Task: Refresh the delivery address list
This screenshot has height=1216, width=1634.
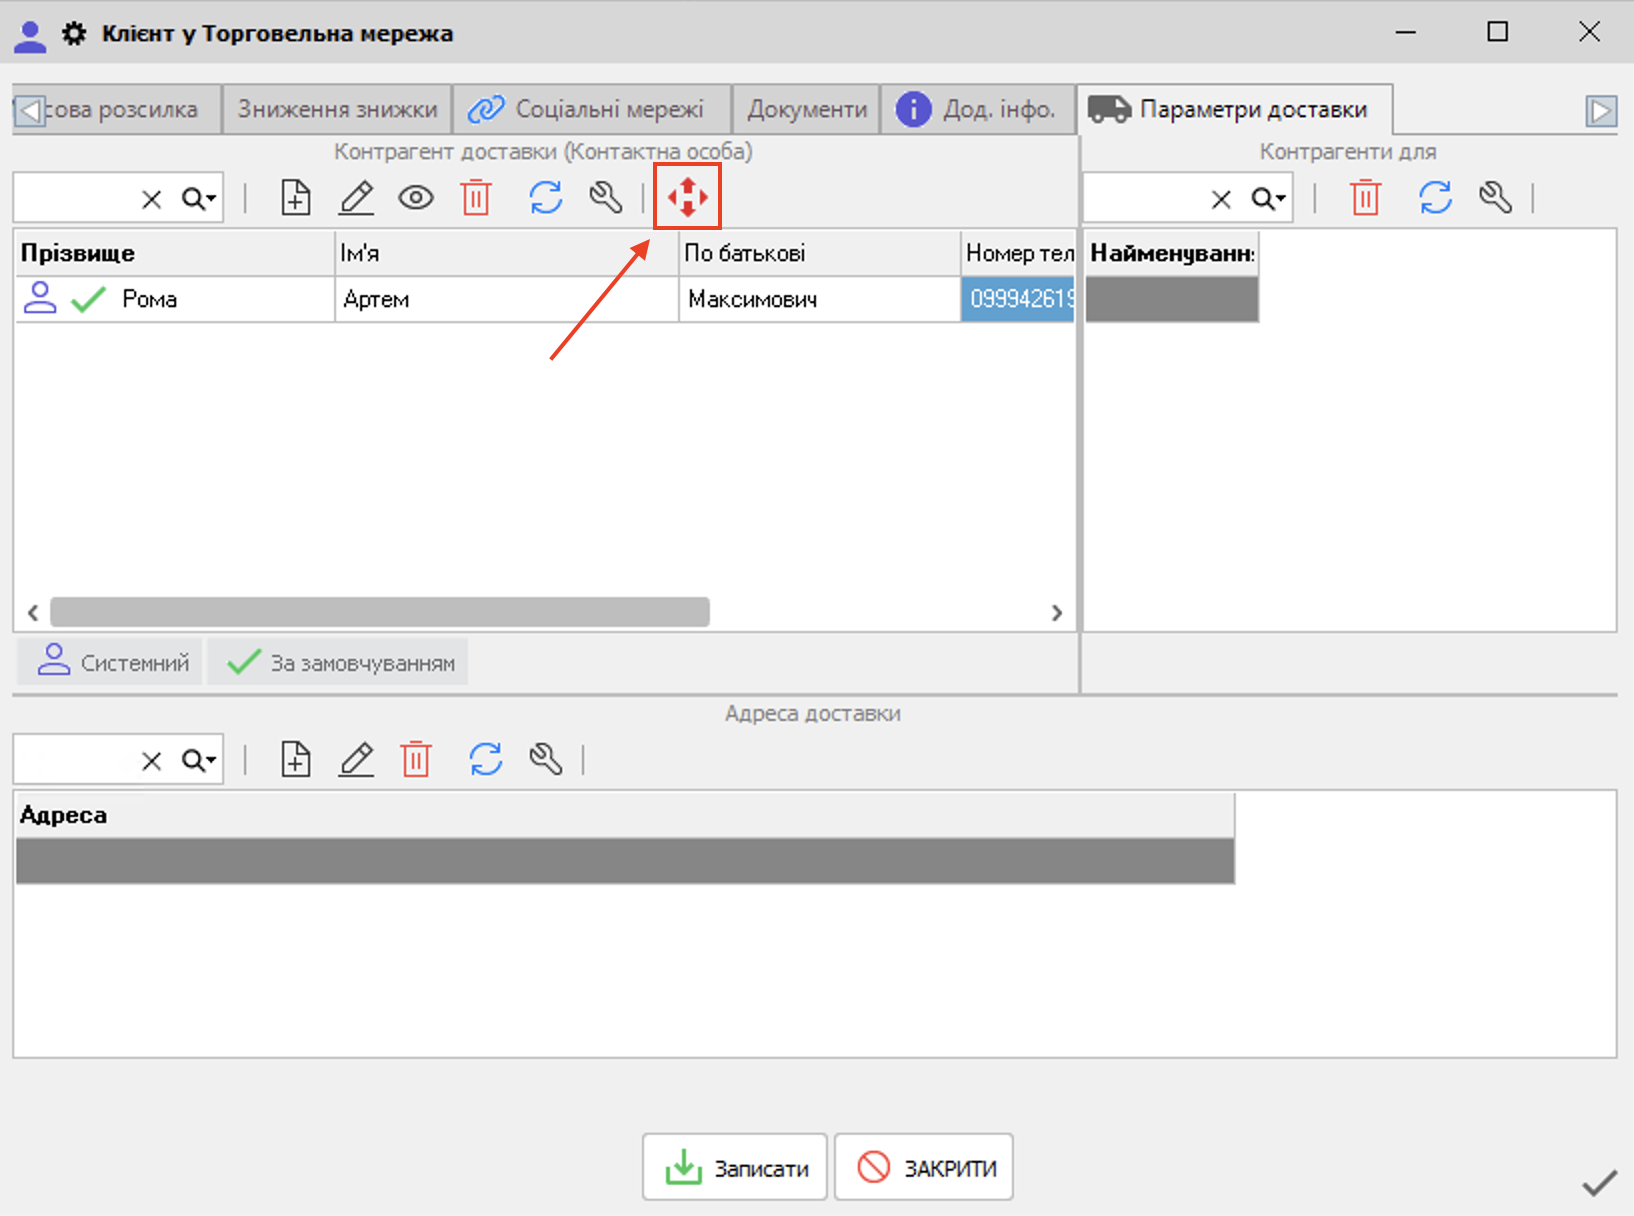Action: click(486, 760)
